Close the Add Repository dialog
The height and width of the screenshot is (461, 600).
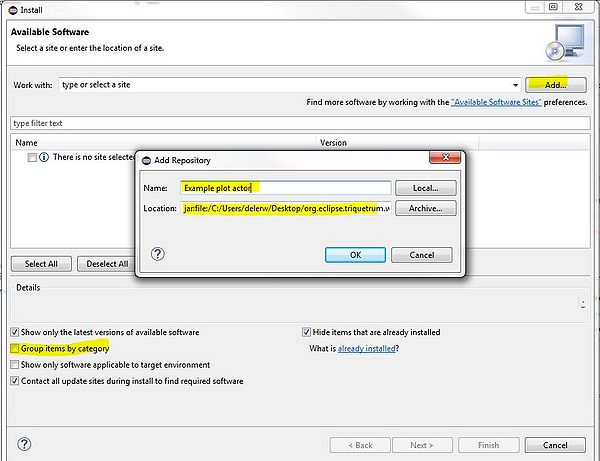445,157
